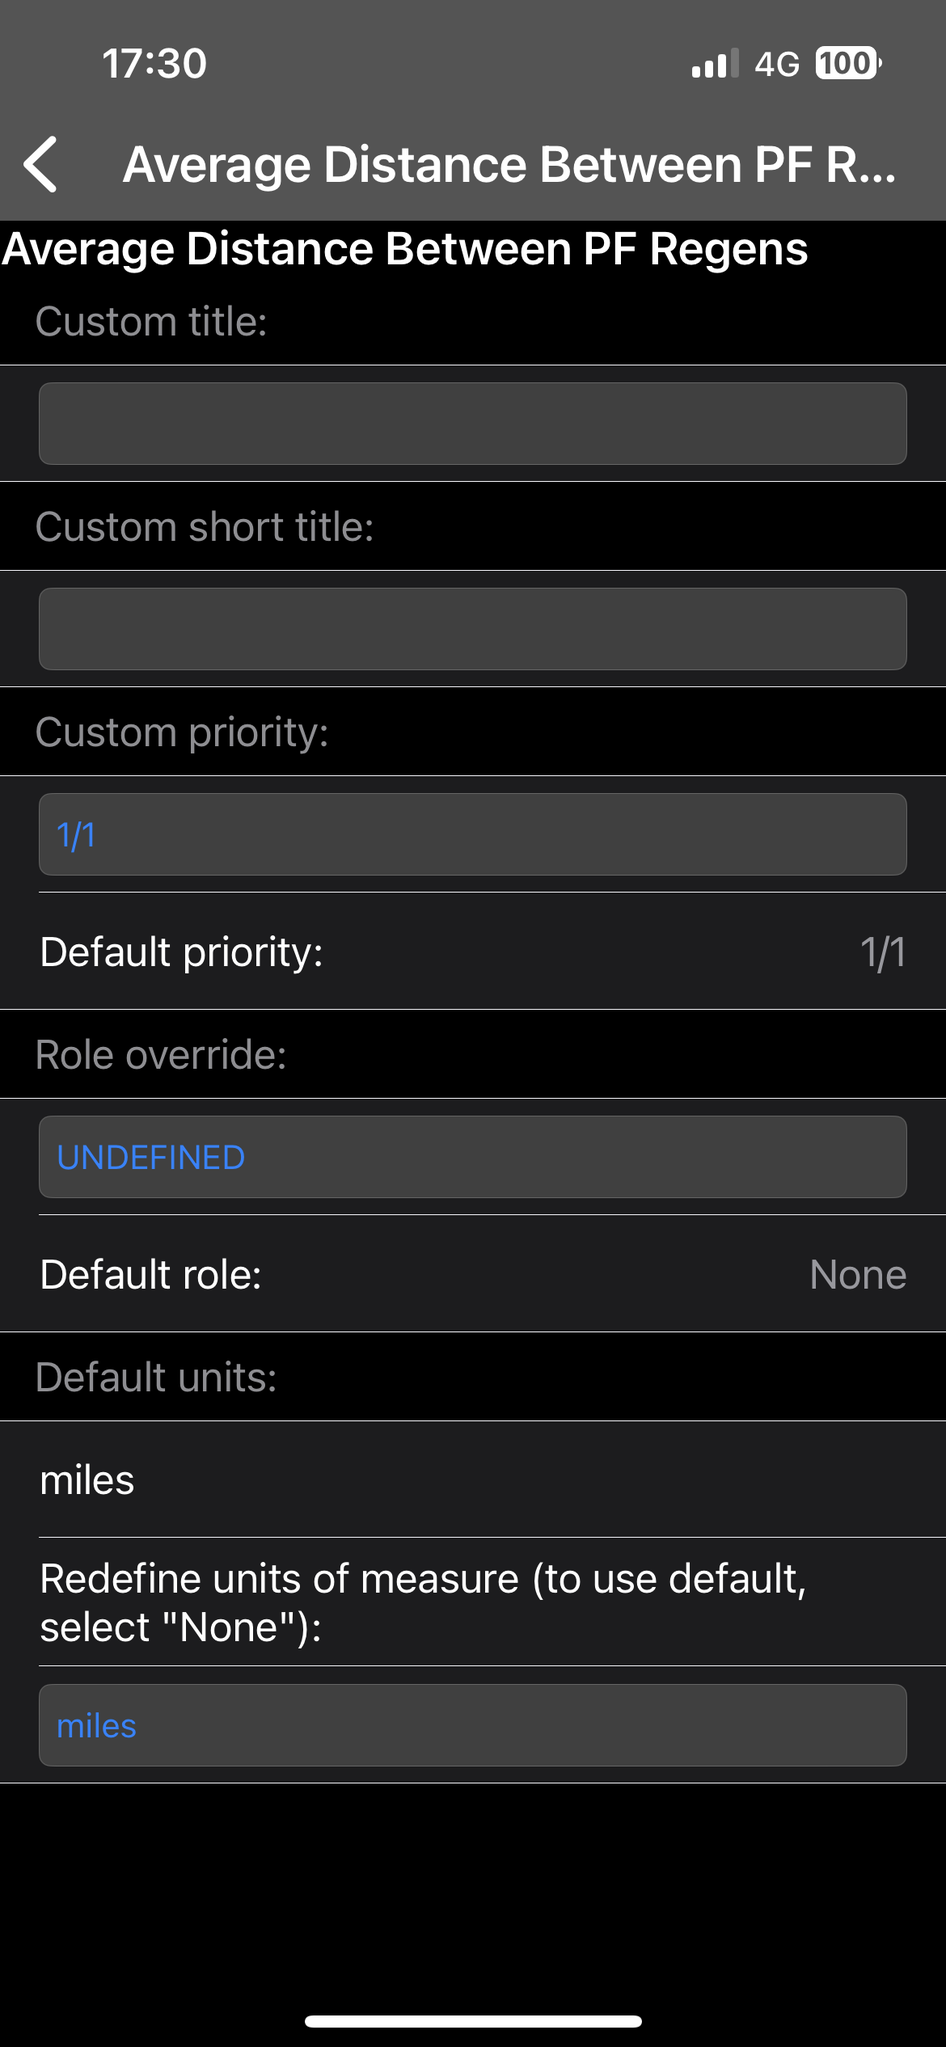
Task: Focus the Custom title text field
Action: point(473,423)
